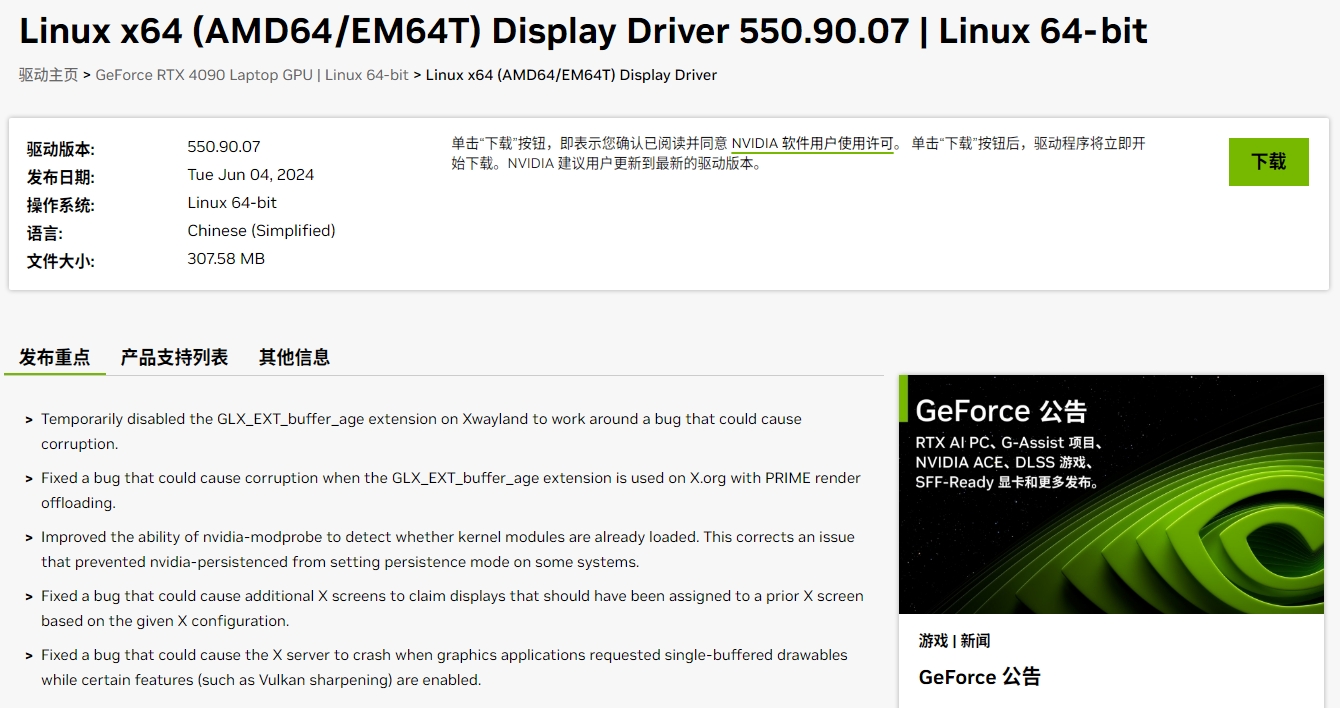Click the Linux 64-bit operating system value

(232, 203)
